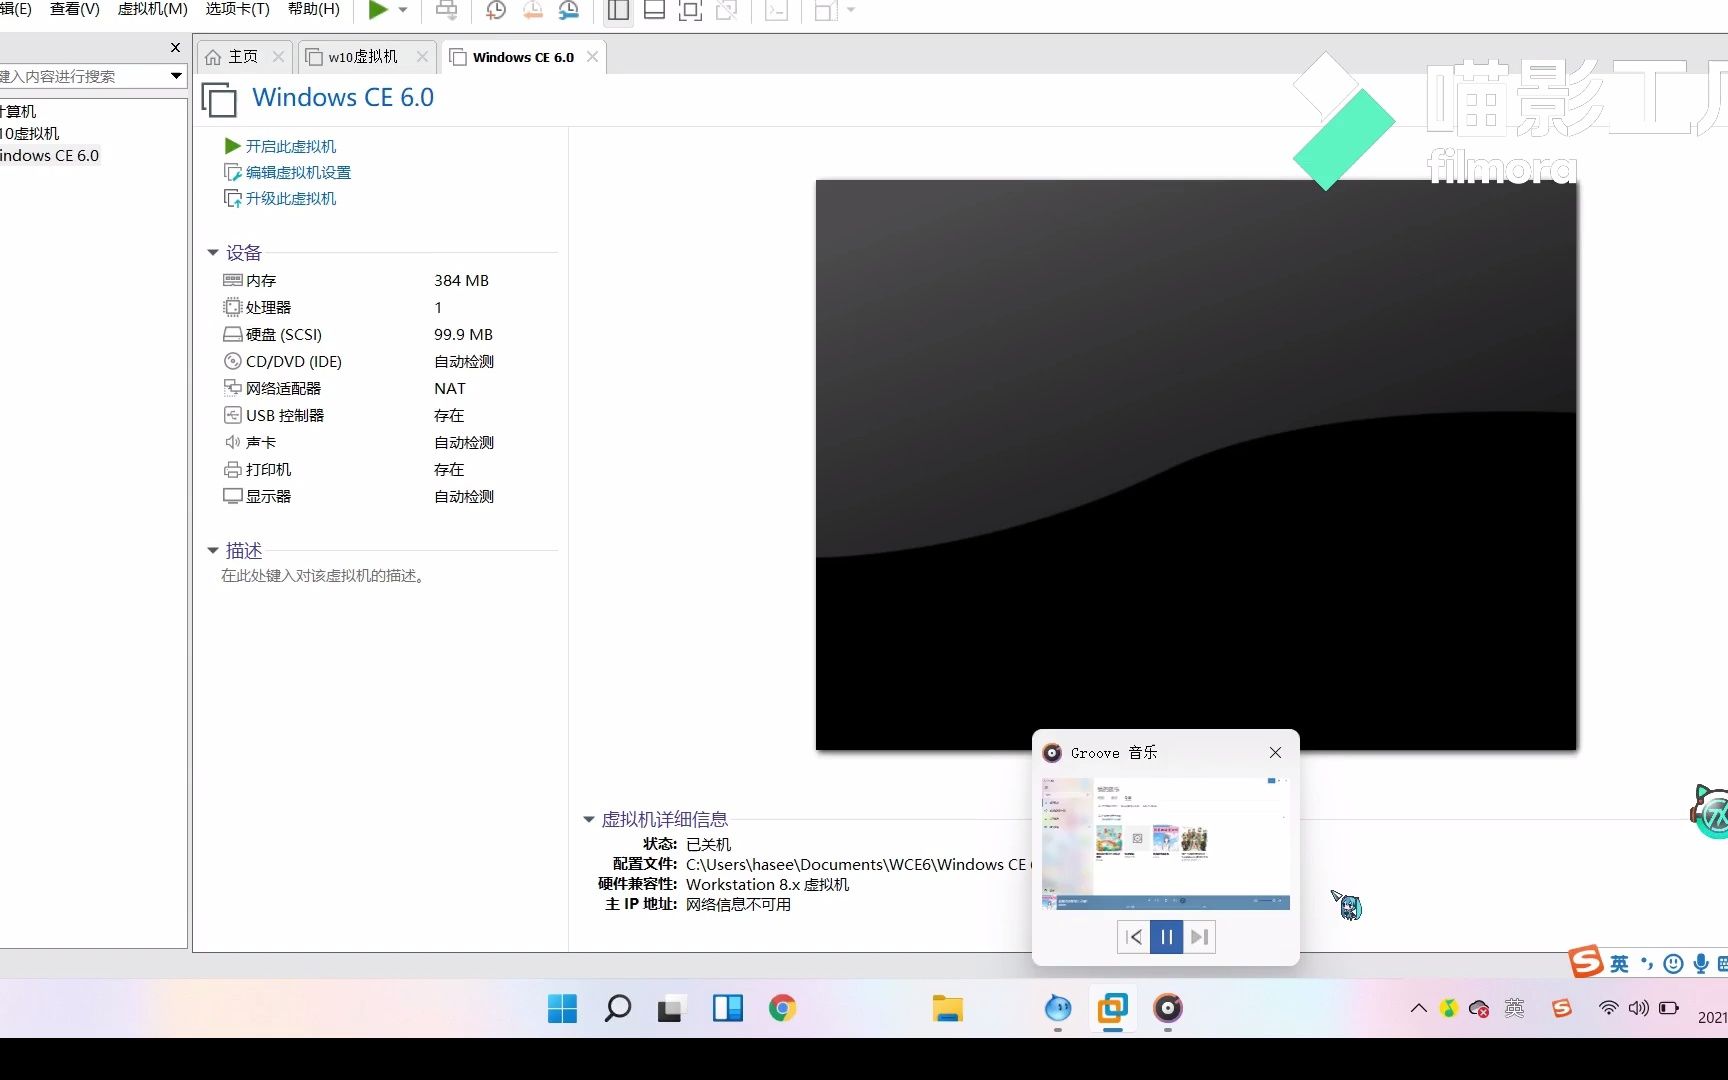Open 编辑虚拟机设置
The width and height of the screenshot is (1728, 1080).
297,172
